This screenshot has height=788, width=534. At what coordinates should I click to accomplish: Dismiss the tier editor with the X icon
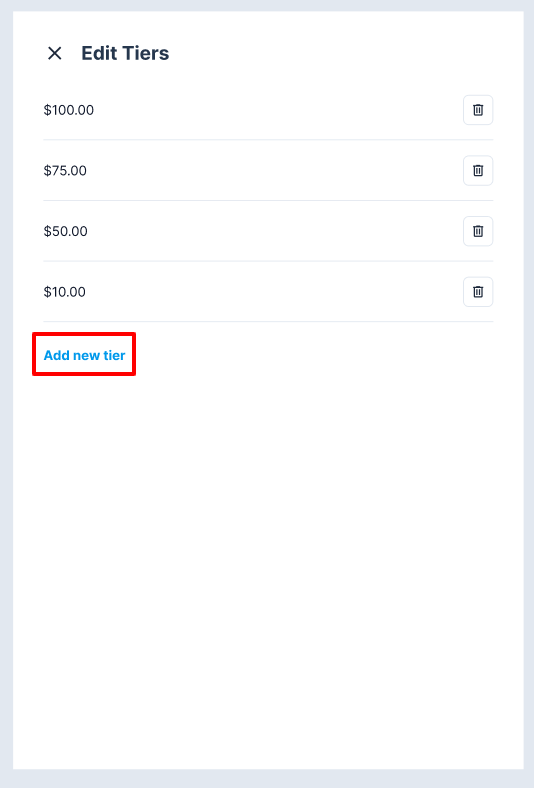(54, 53)
